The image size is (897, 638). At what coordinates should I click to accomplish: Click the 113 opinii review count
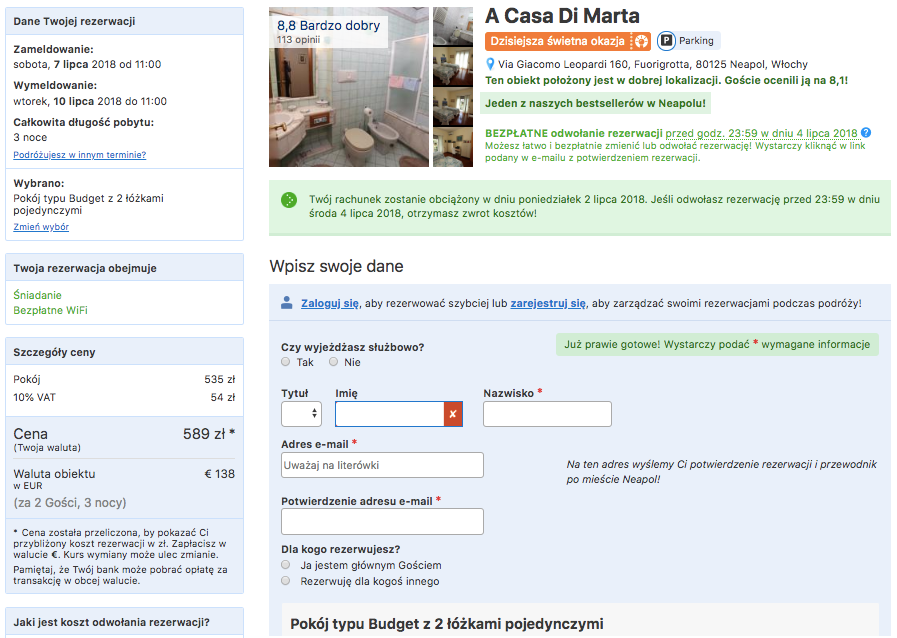(299, 39)
